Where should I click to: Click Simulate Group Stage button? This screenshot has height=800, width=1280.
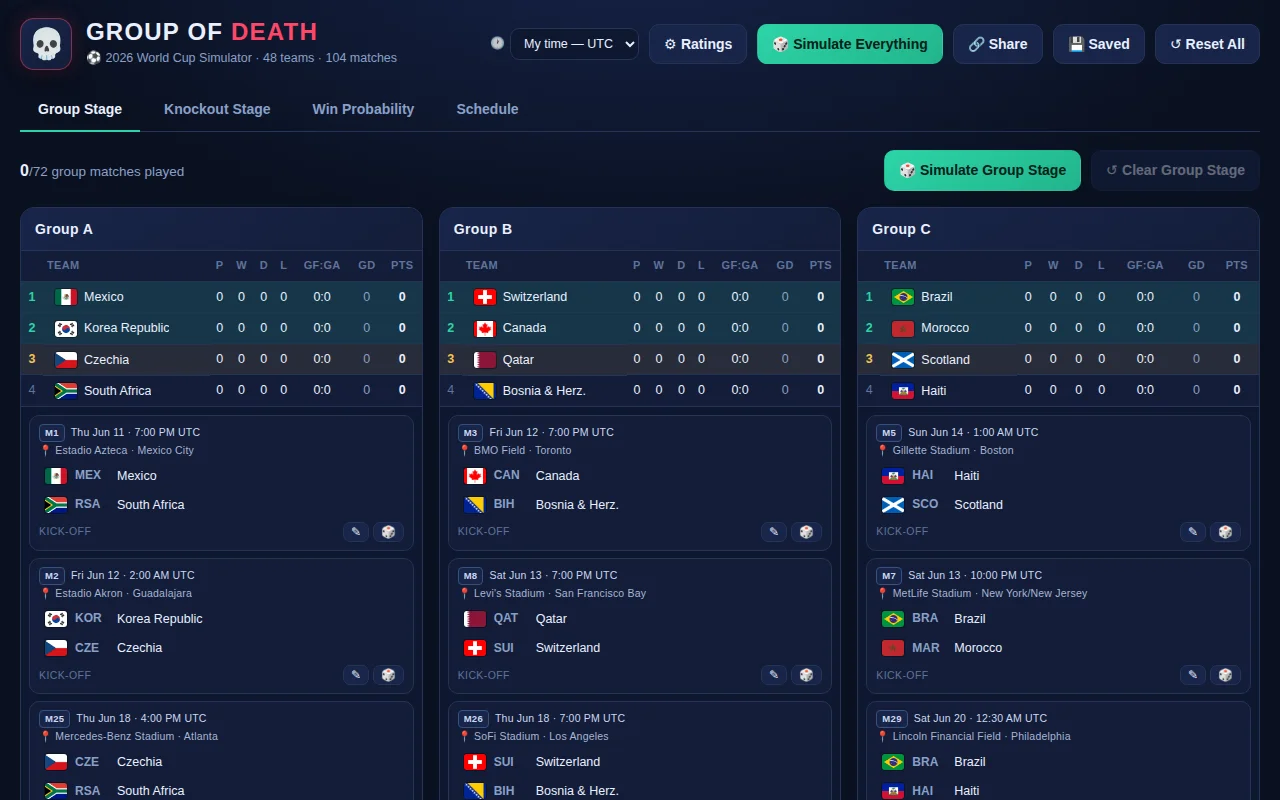coord(982,170)
